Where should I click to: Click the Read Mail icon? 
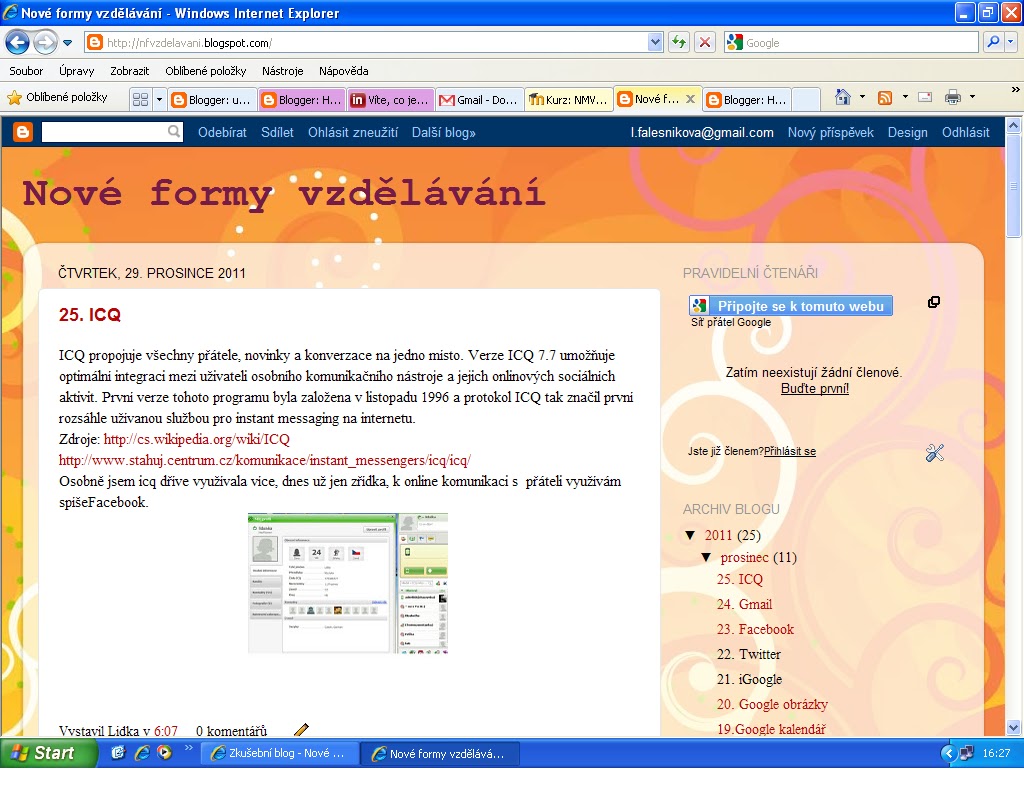pos(925,97)
